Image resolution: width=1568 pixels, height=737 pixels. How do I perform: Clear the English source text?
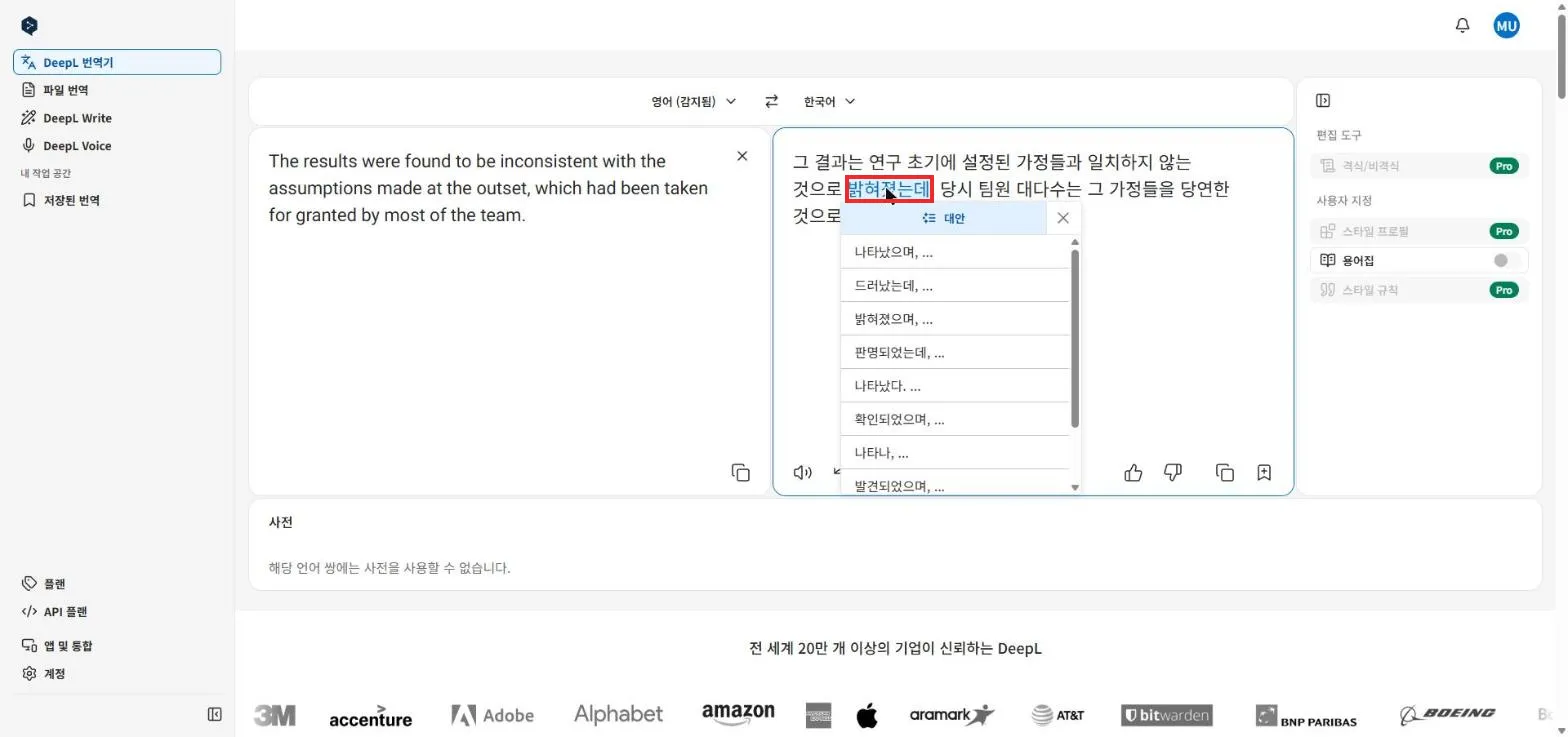click(x=742, y=156)
